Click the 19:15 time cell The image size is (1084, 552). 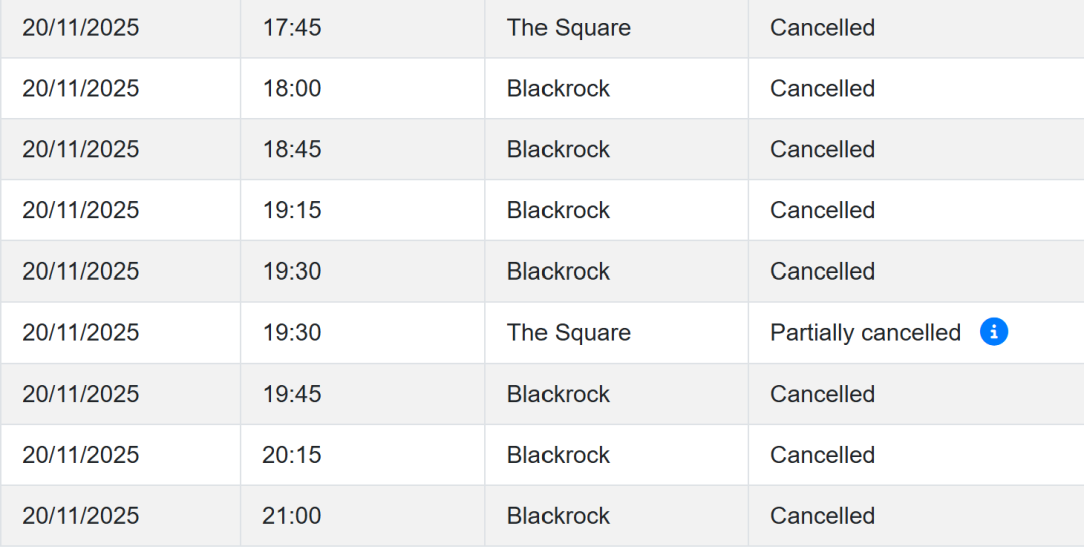click(292, 210)
